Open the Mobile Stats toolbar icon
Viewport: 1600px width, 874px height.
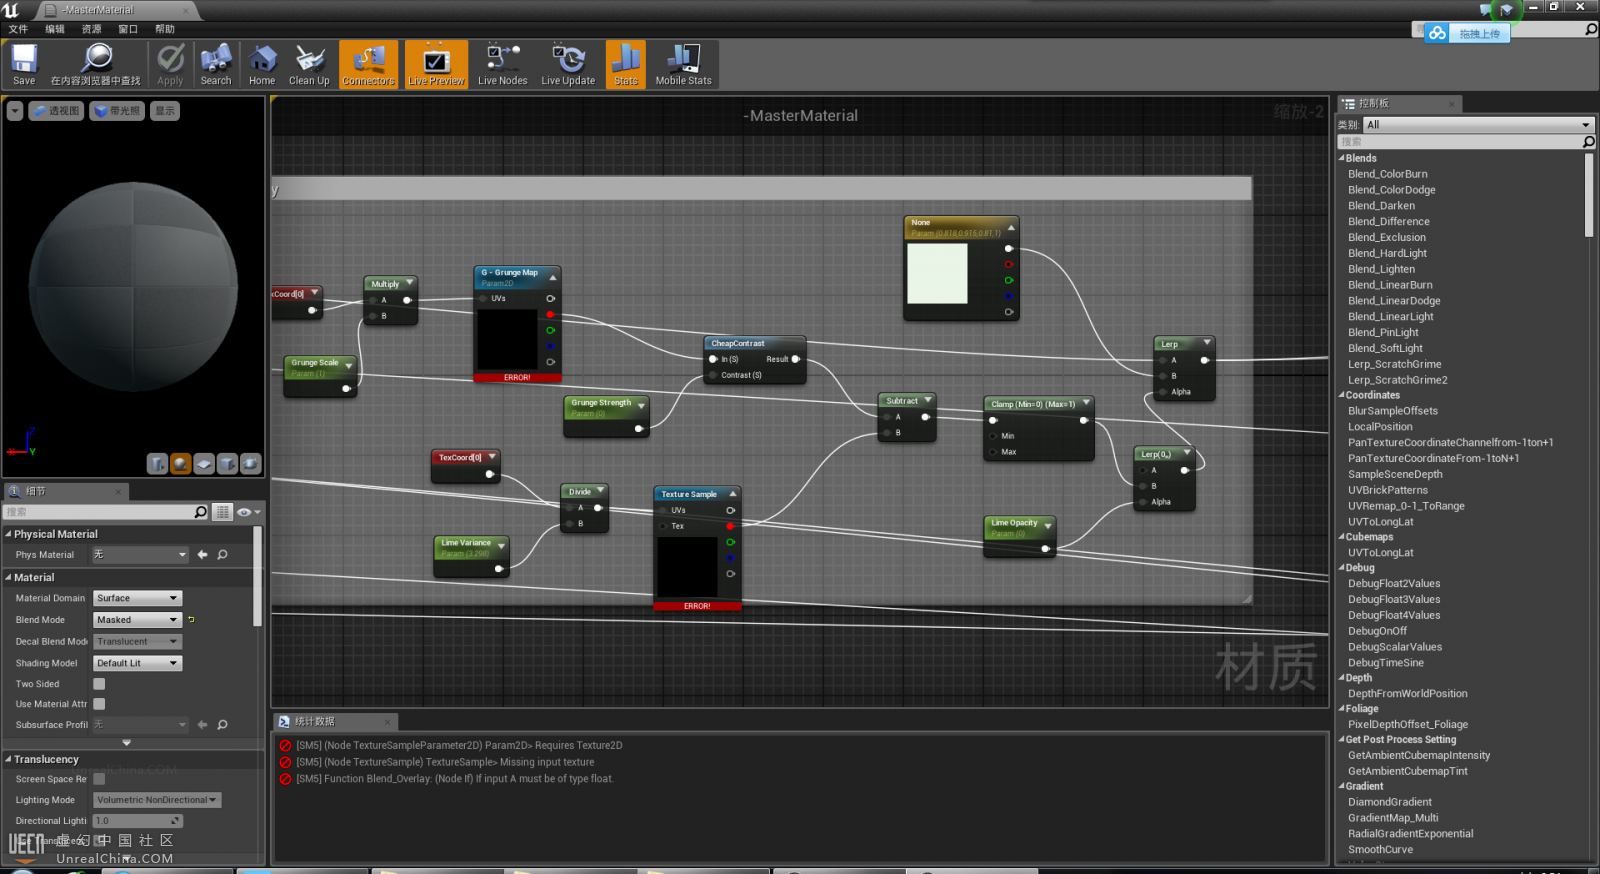pyautogui.click(x=684, y=59)
